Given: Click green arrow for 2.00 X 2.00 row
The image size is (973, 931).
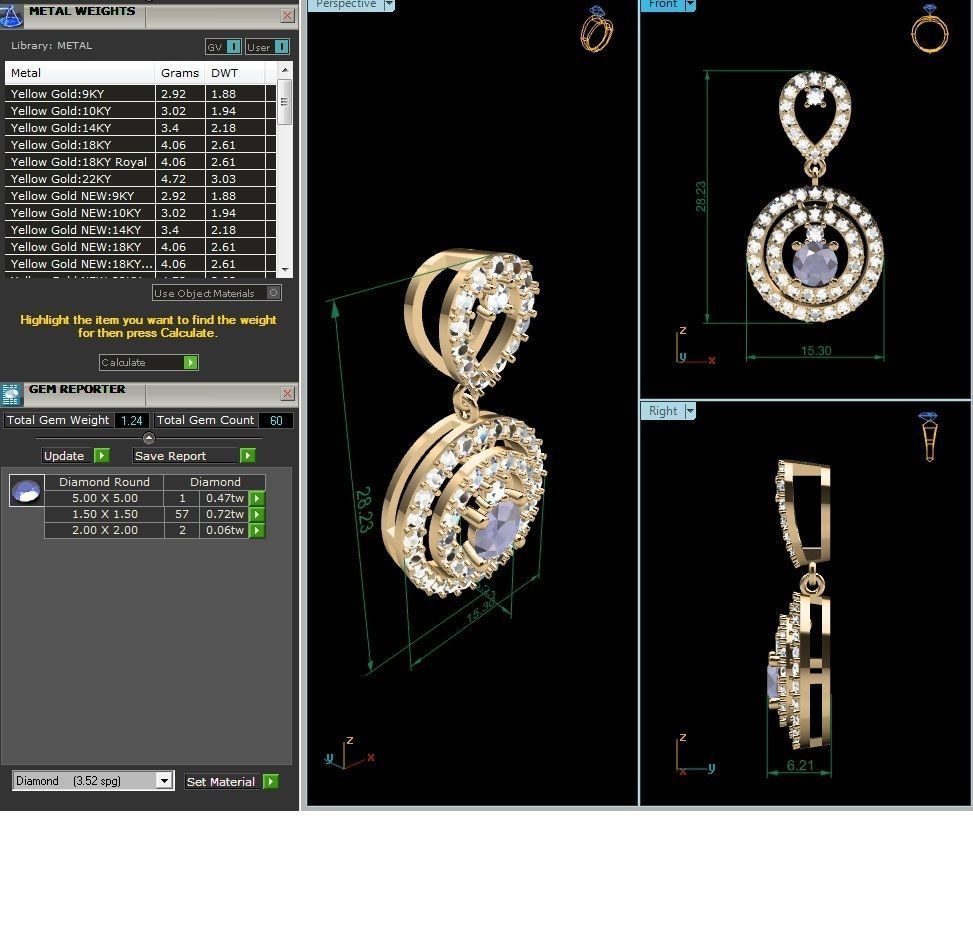Looking at the screenshot, I should coord(256,531).
